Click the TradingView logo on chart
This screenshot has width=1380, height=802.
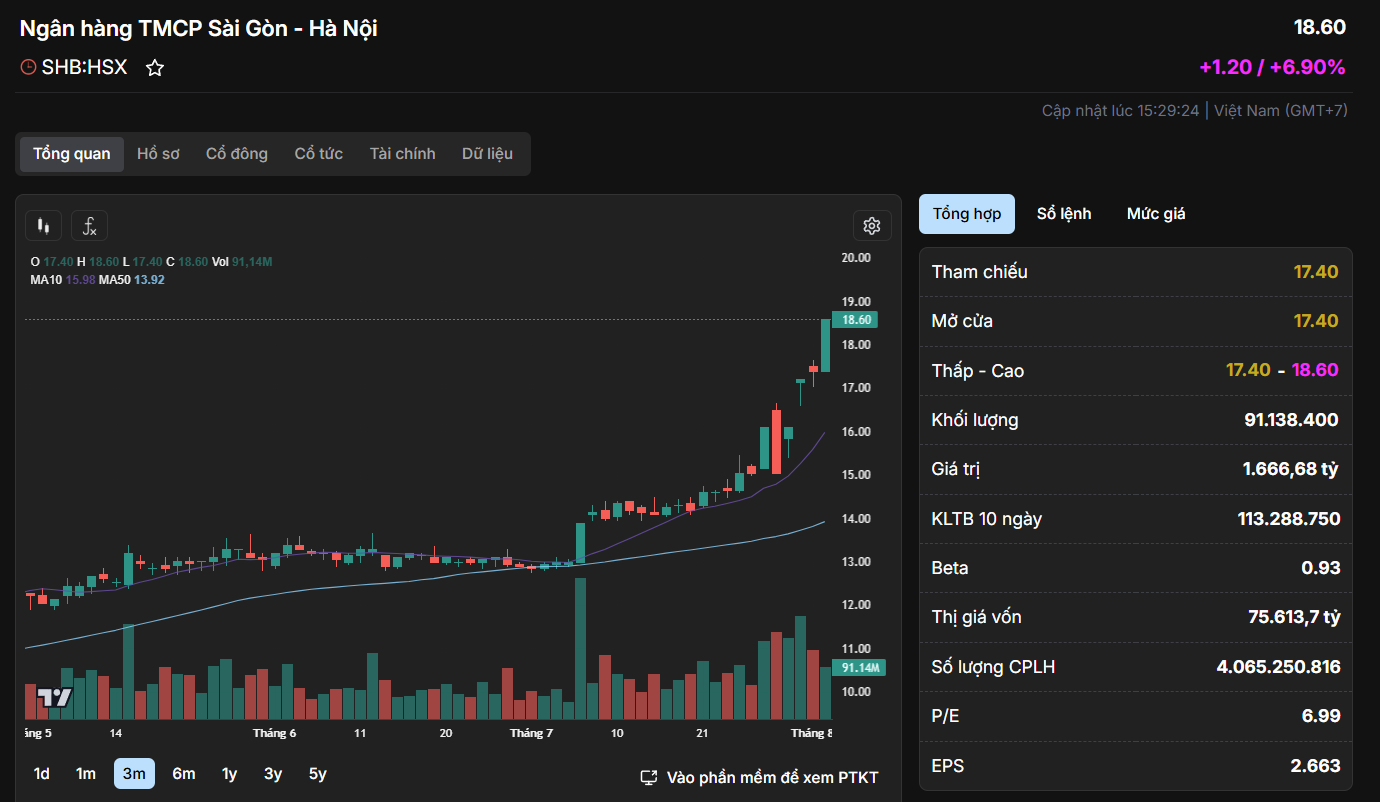55,697
